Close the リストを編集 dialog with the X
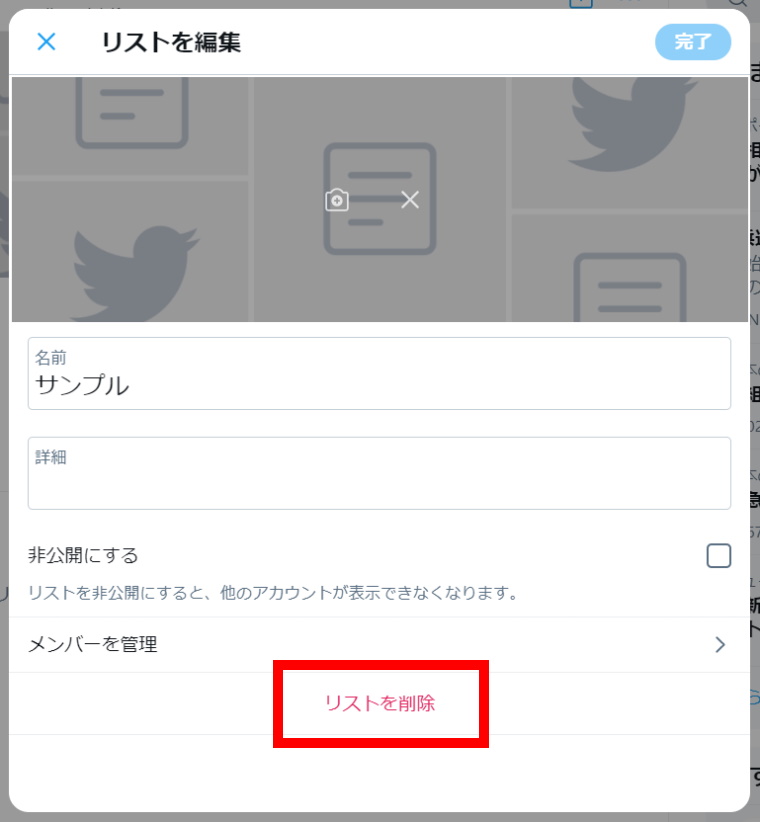760x822 pixels. click(46, 41)
